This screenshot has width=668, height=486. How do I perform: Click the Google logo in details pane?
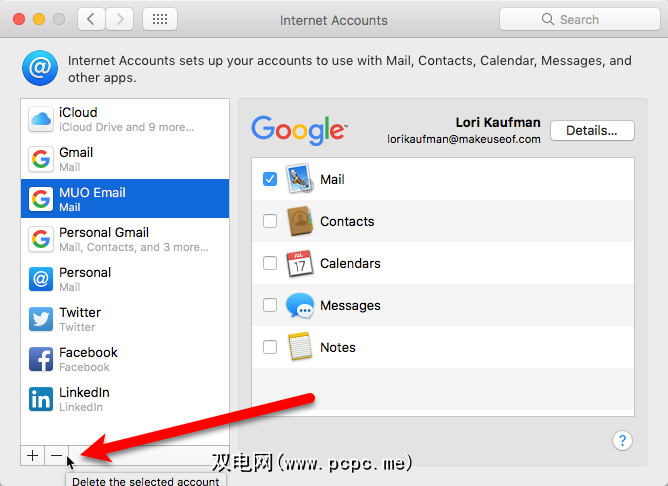[x=299, y=130]
